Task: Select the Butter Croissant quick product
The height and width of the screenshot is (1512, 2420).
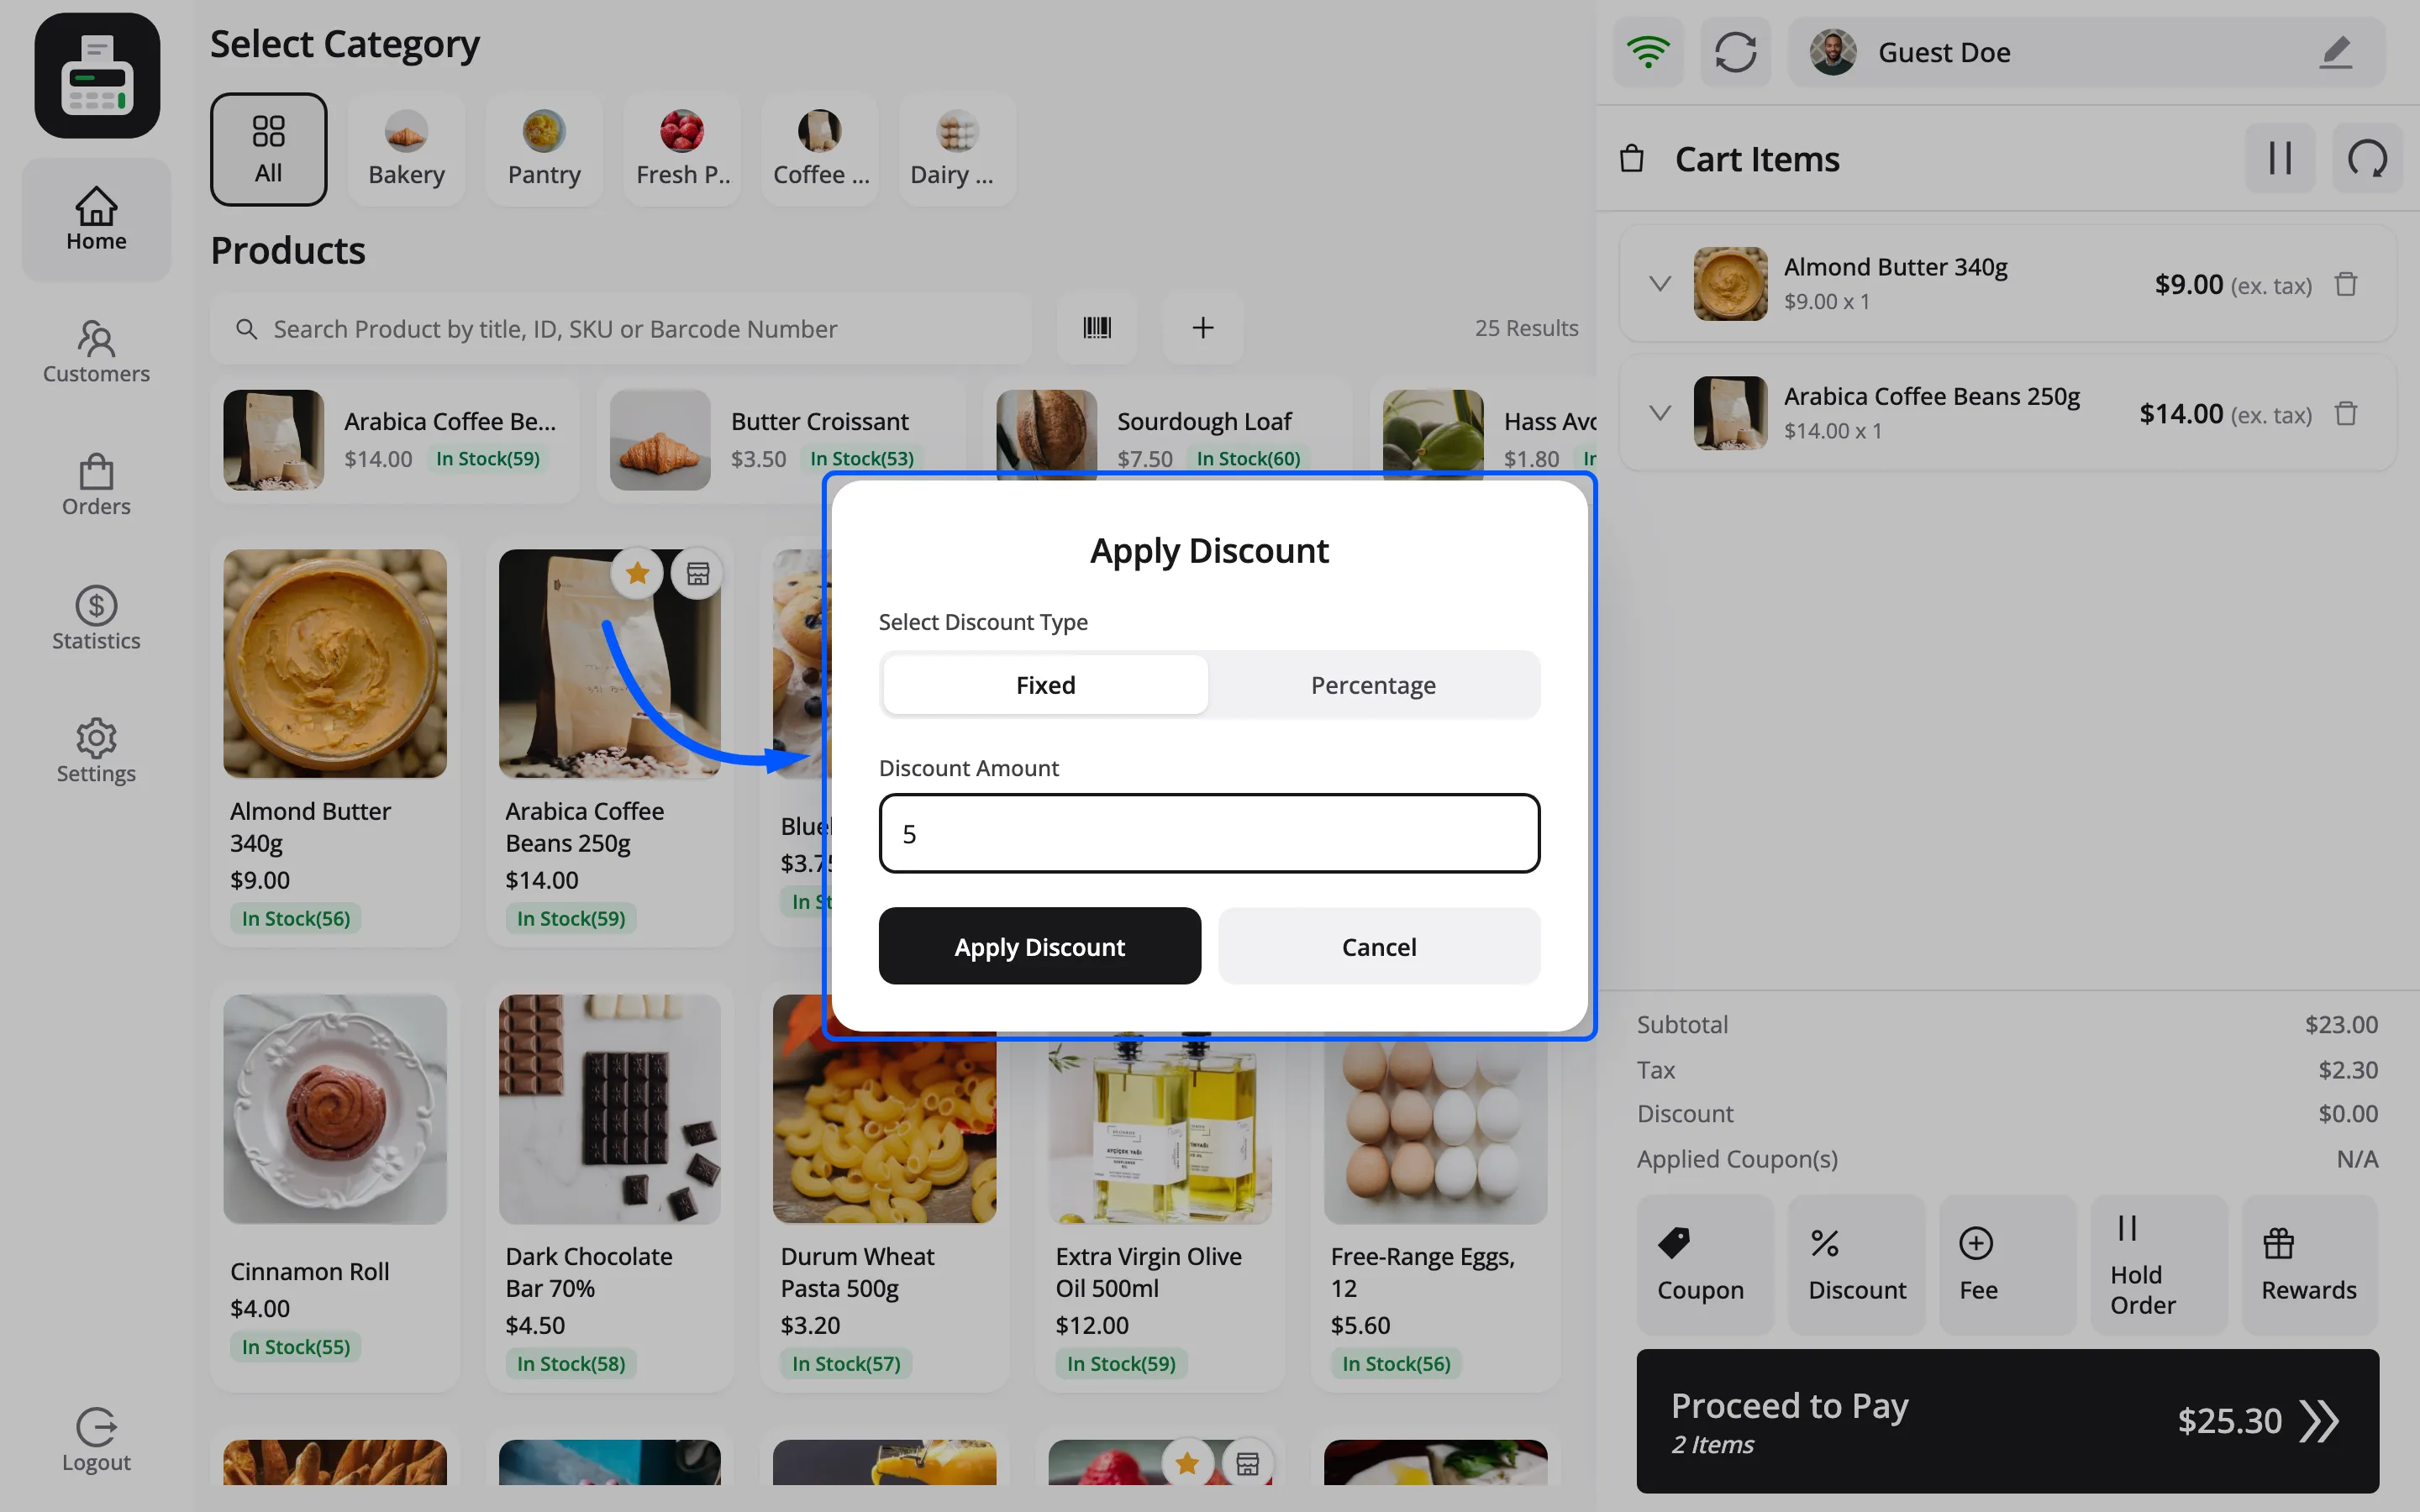Action: coord(780,439)
